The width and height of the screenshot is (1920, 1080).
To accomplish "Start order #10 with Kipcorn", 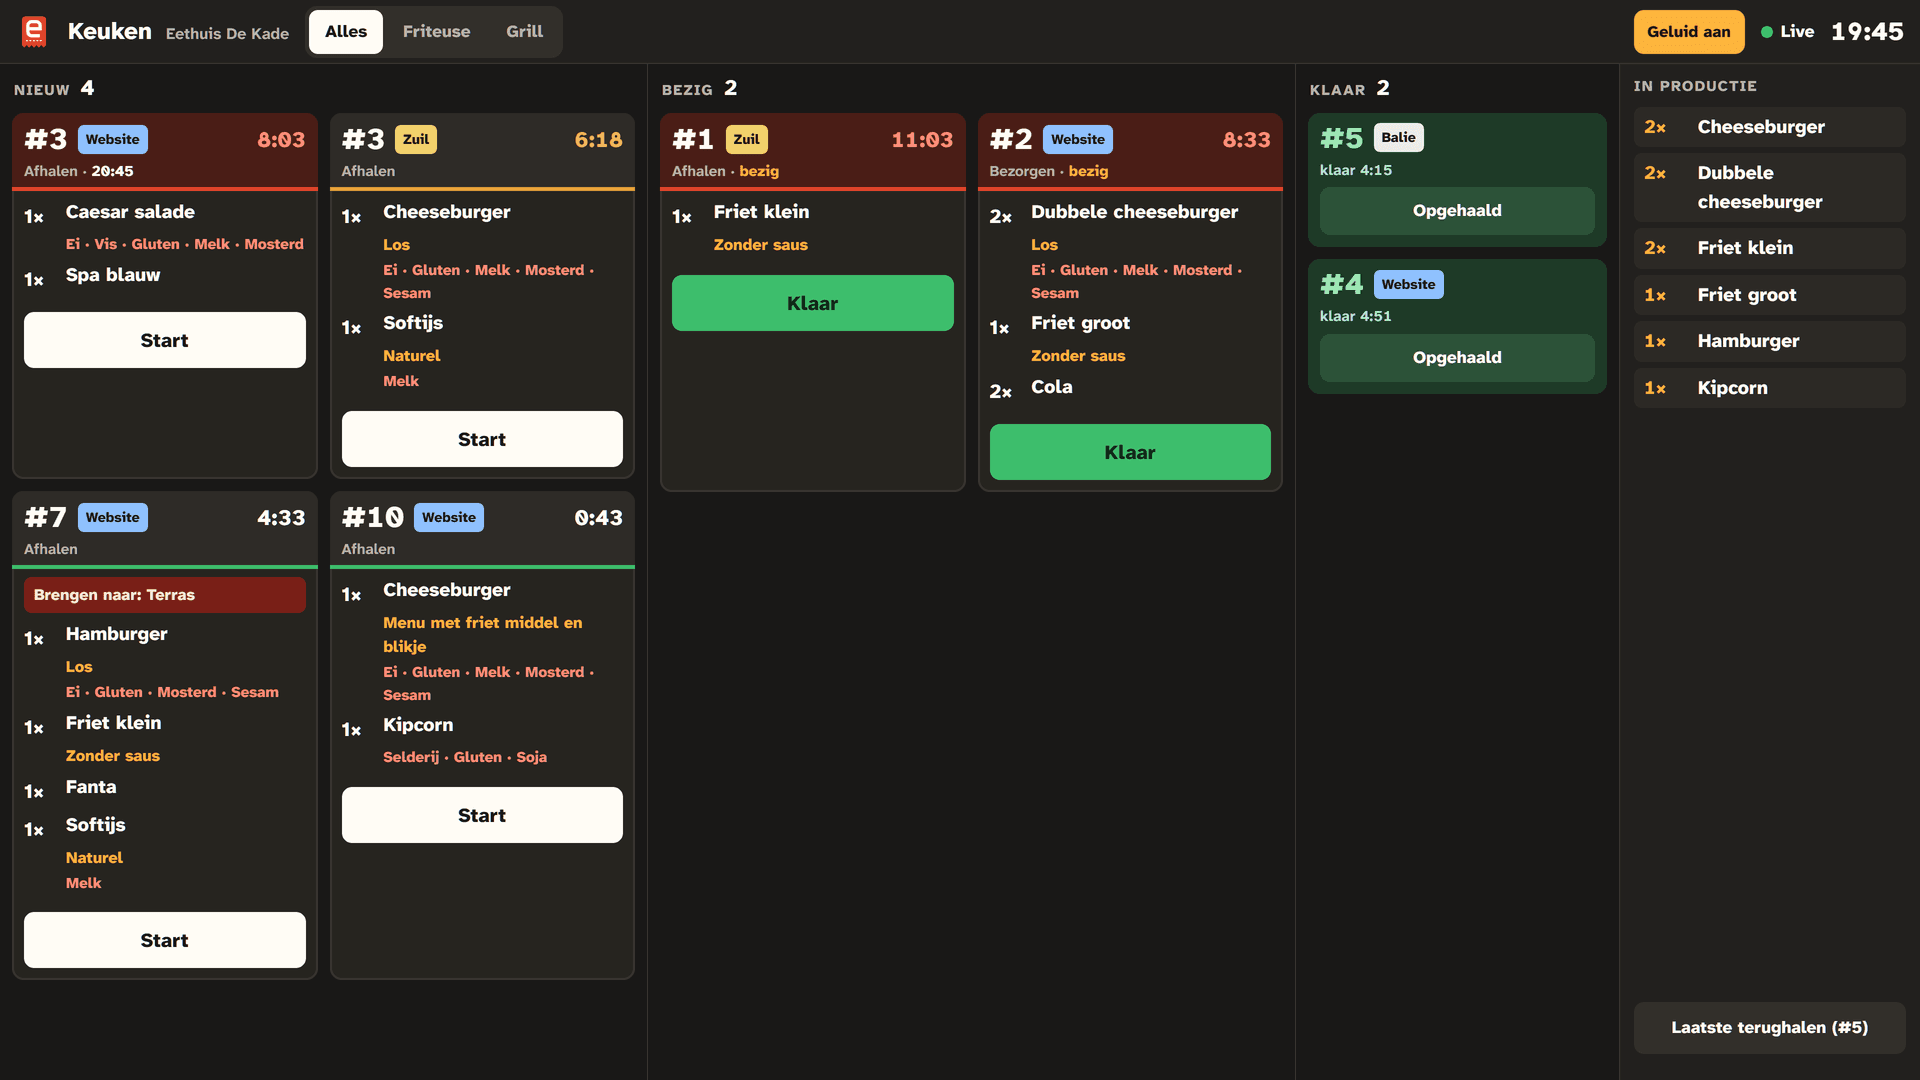I will tap(482, 815).
